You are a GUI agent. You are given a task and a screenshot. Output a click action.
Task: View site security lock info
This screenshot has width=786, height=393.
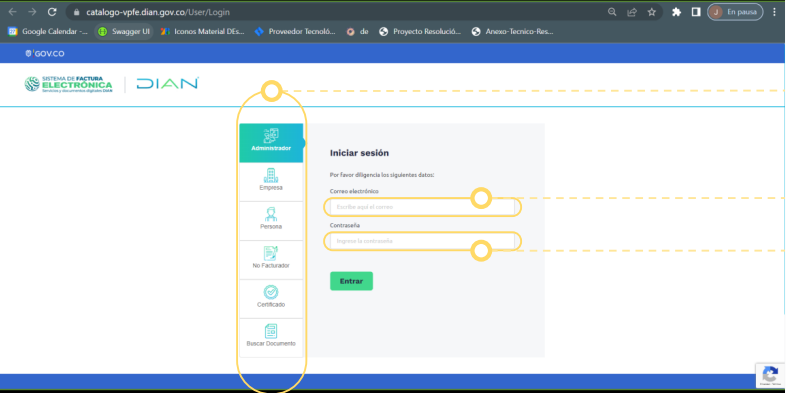click(x=76, y=12)
